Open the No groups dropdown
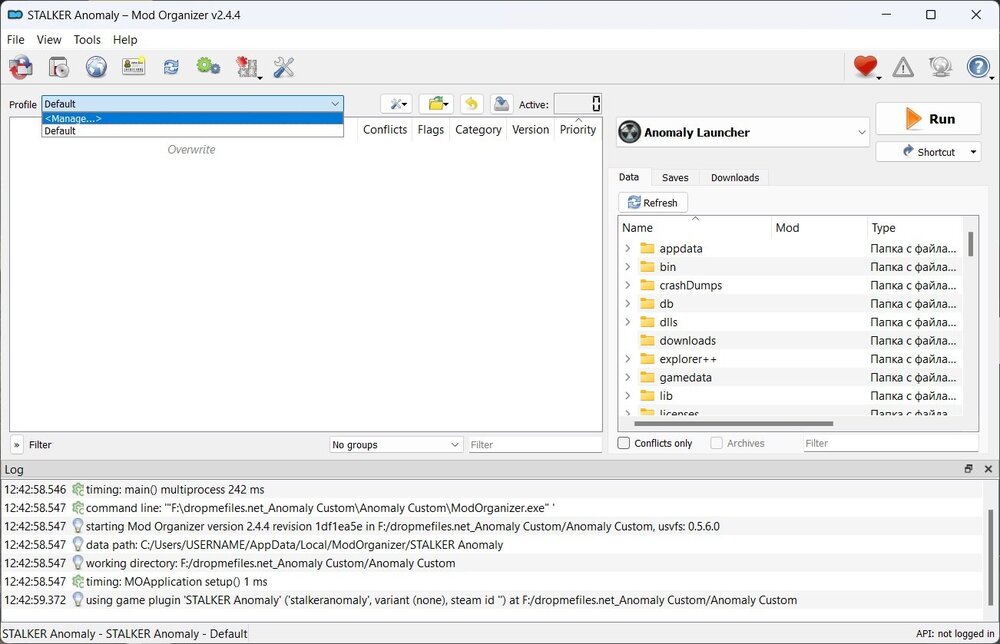Image resolution: width=1000 pixels, height=644 pixels. click(x=396, y=445)
